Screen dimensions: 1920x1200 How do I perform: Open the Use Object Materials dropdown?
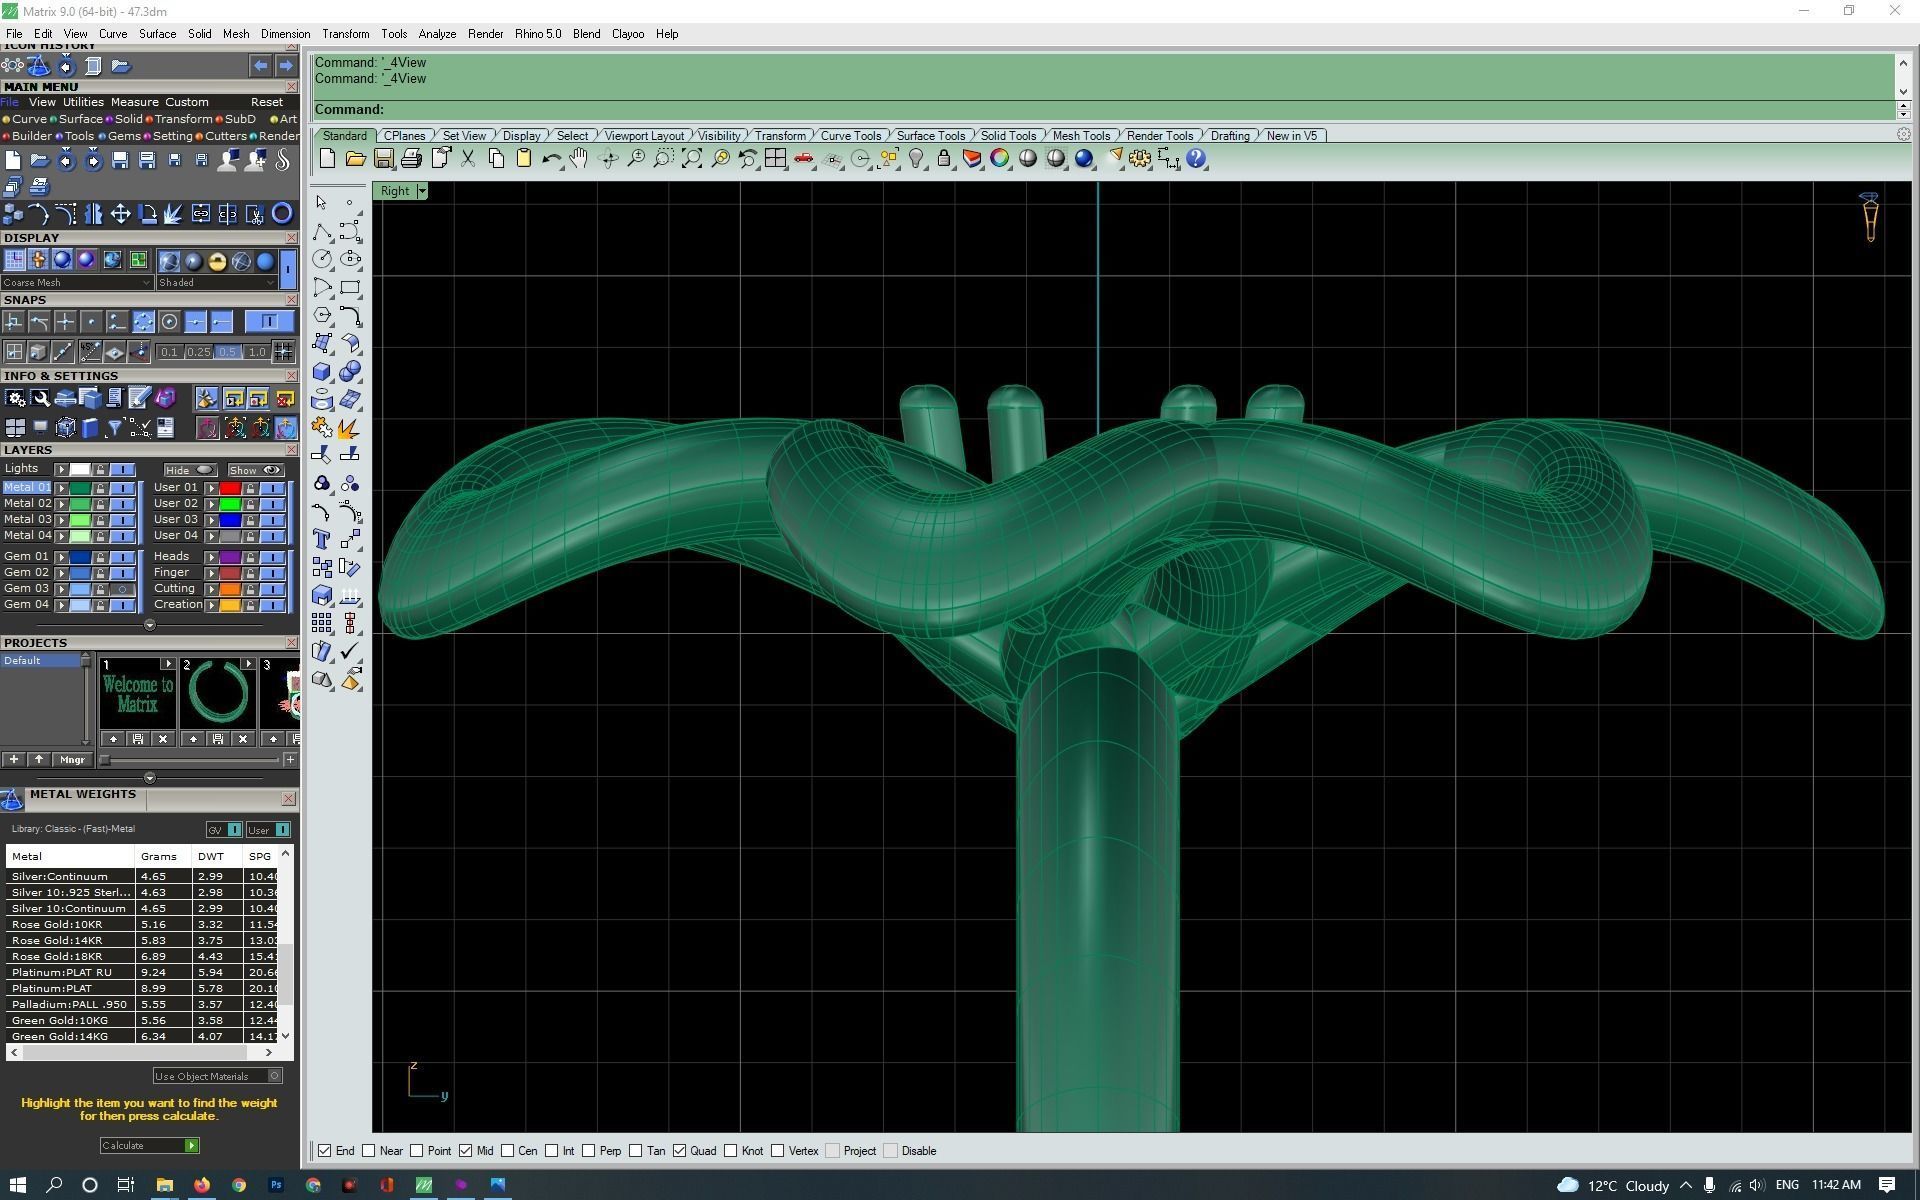pos(218,1076)
